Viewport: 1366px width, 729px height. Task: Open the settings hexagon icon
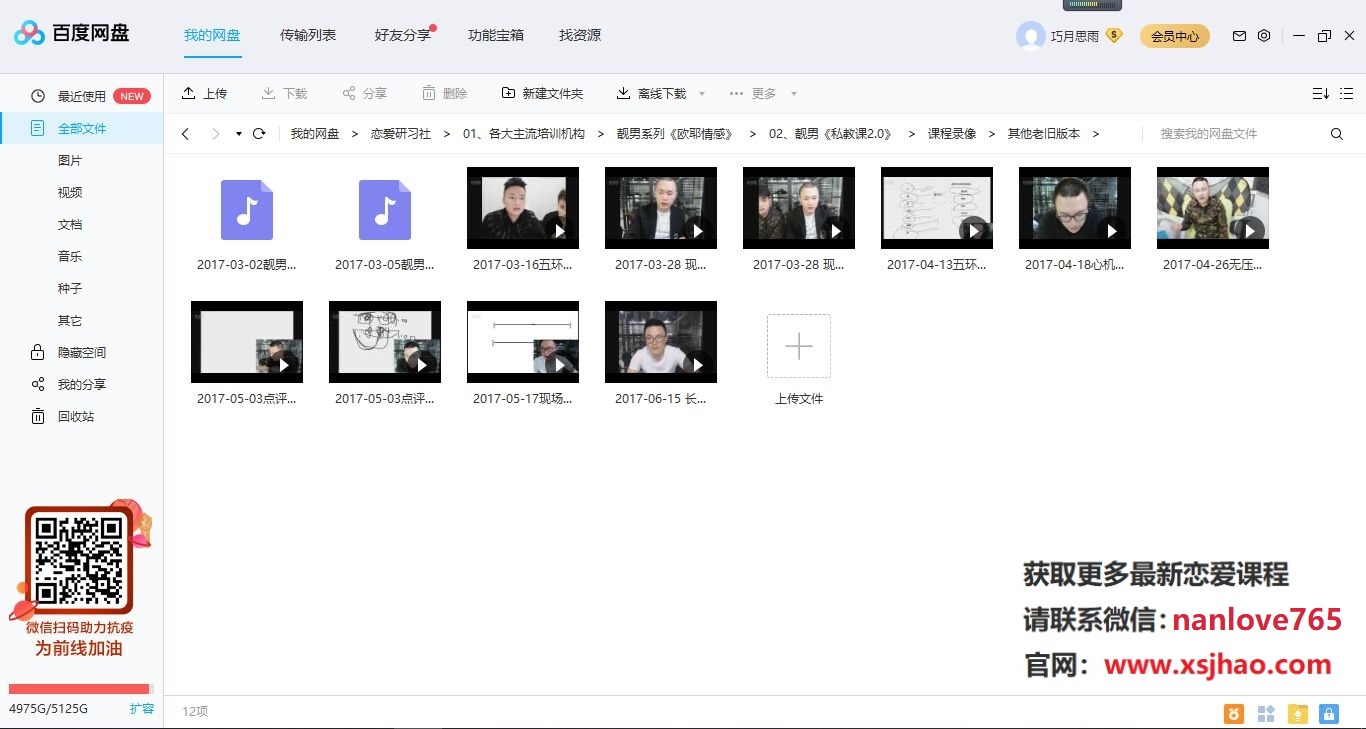click(x=1264, y=36)
